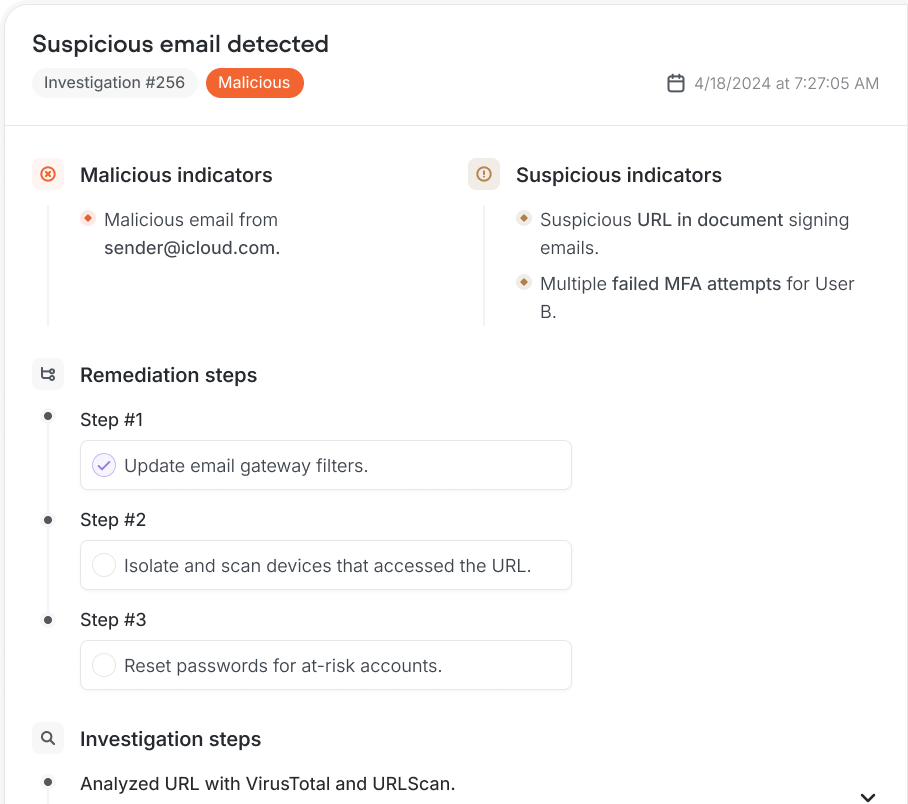This screenshot has width=908, height=804.
Task: Open Investigation #256 tag
Action: [114, 83]
